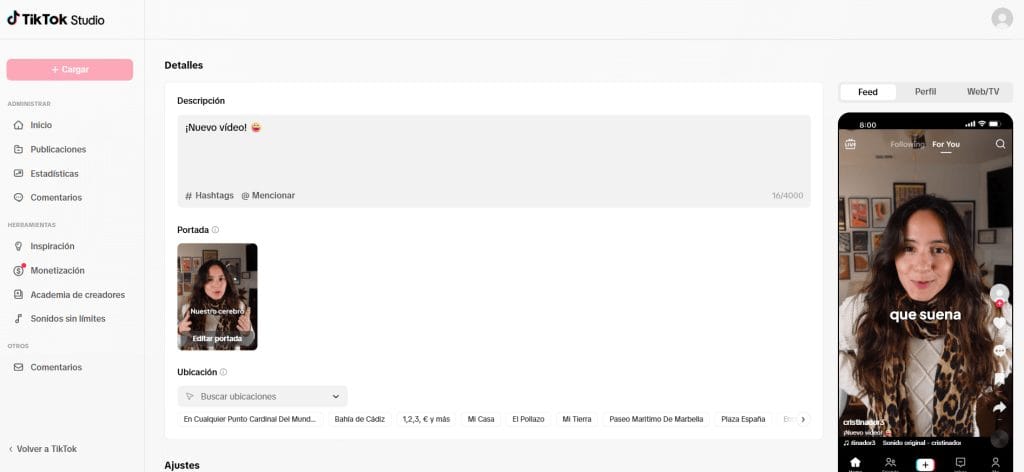
Task: Add Hashtags to the description
Action: pos(208,195)
